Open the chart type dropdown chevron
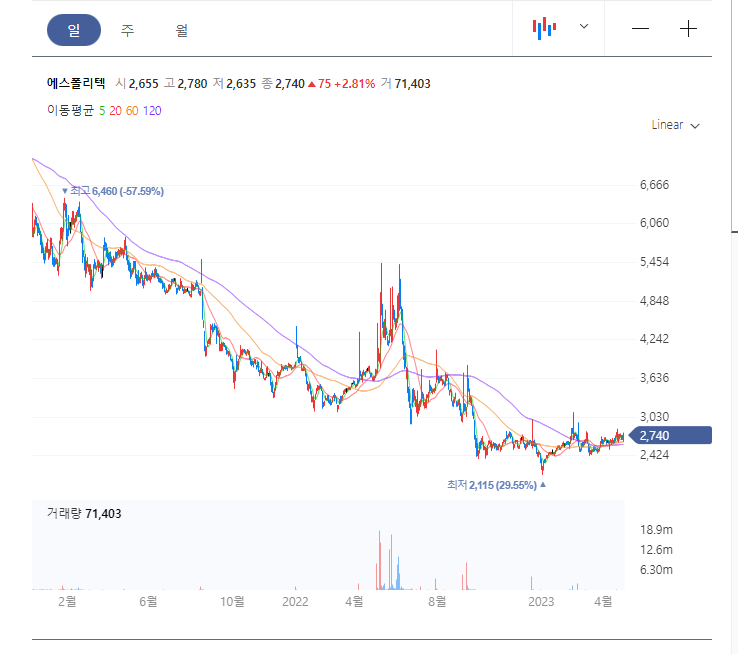The width and height of the screenshot is (738, 654). [x=584, y=26]
